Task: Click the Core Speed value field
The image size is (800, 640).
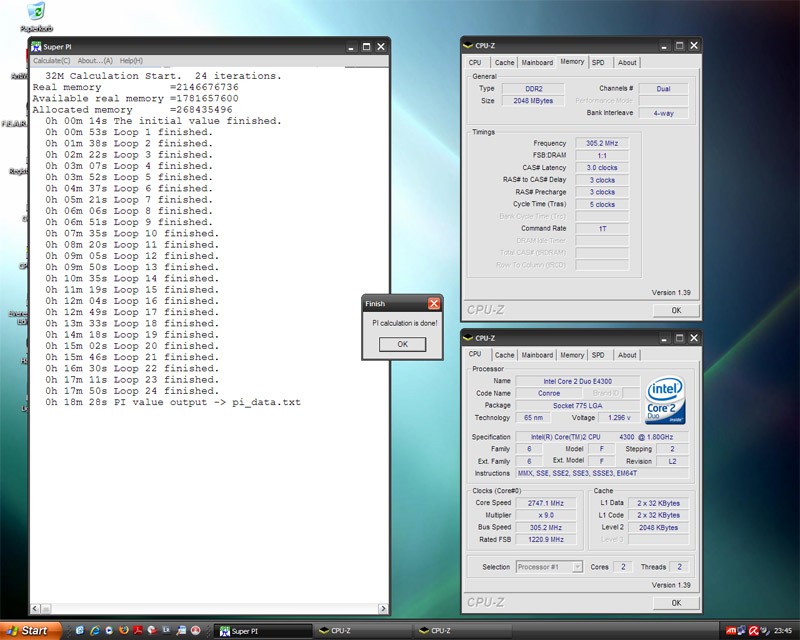Action: pyautogui.click(x=548, y=503)
